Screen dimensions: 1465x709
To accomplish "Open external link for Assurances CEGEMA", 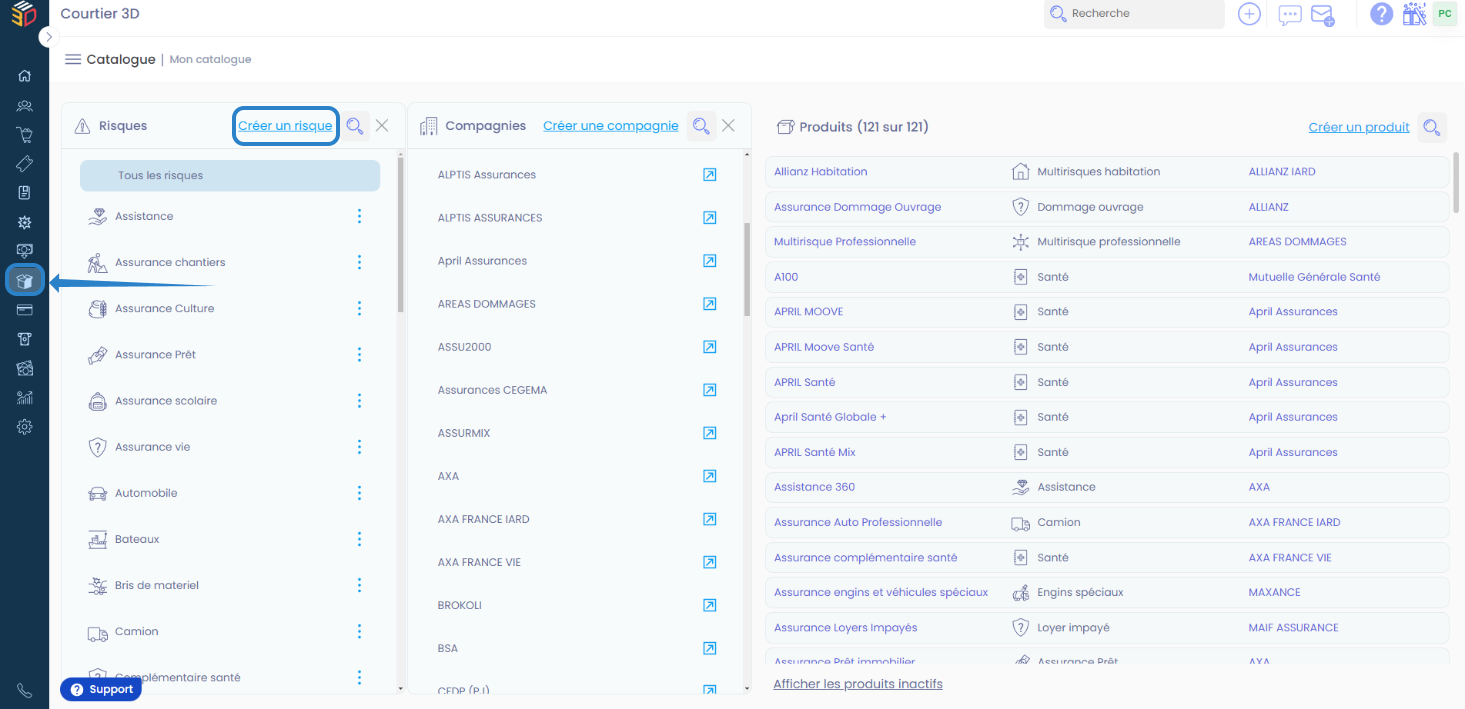I will [709, 390].
